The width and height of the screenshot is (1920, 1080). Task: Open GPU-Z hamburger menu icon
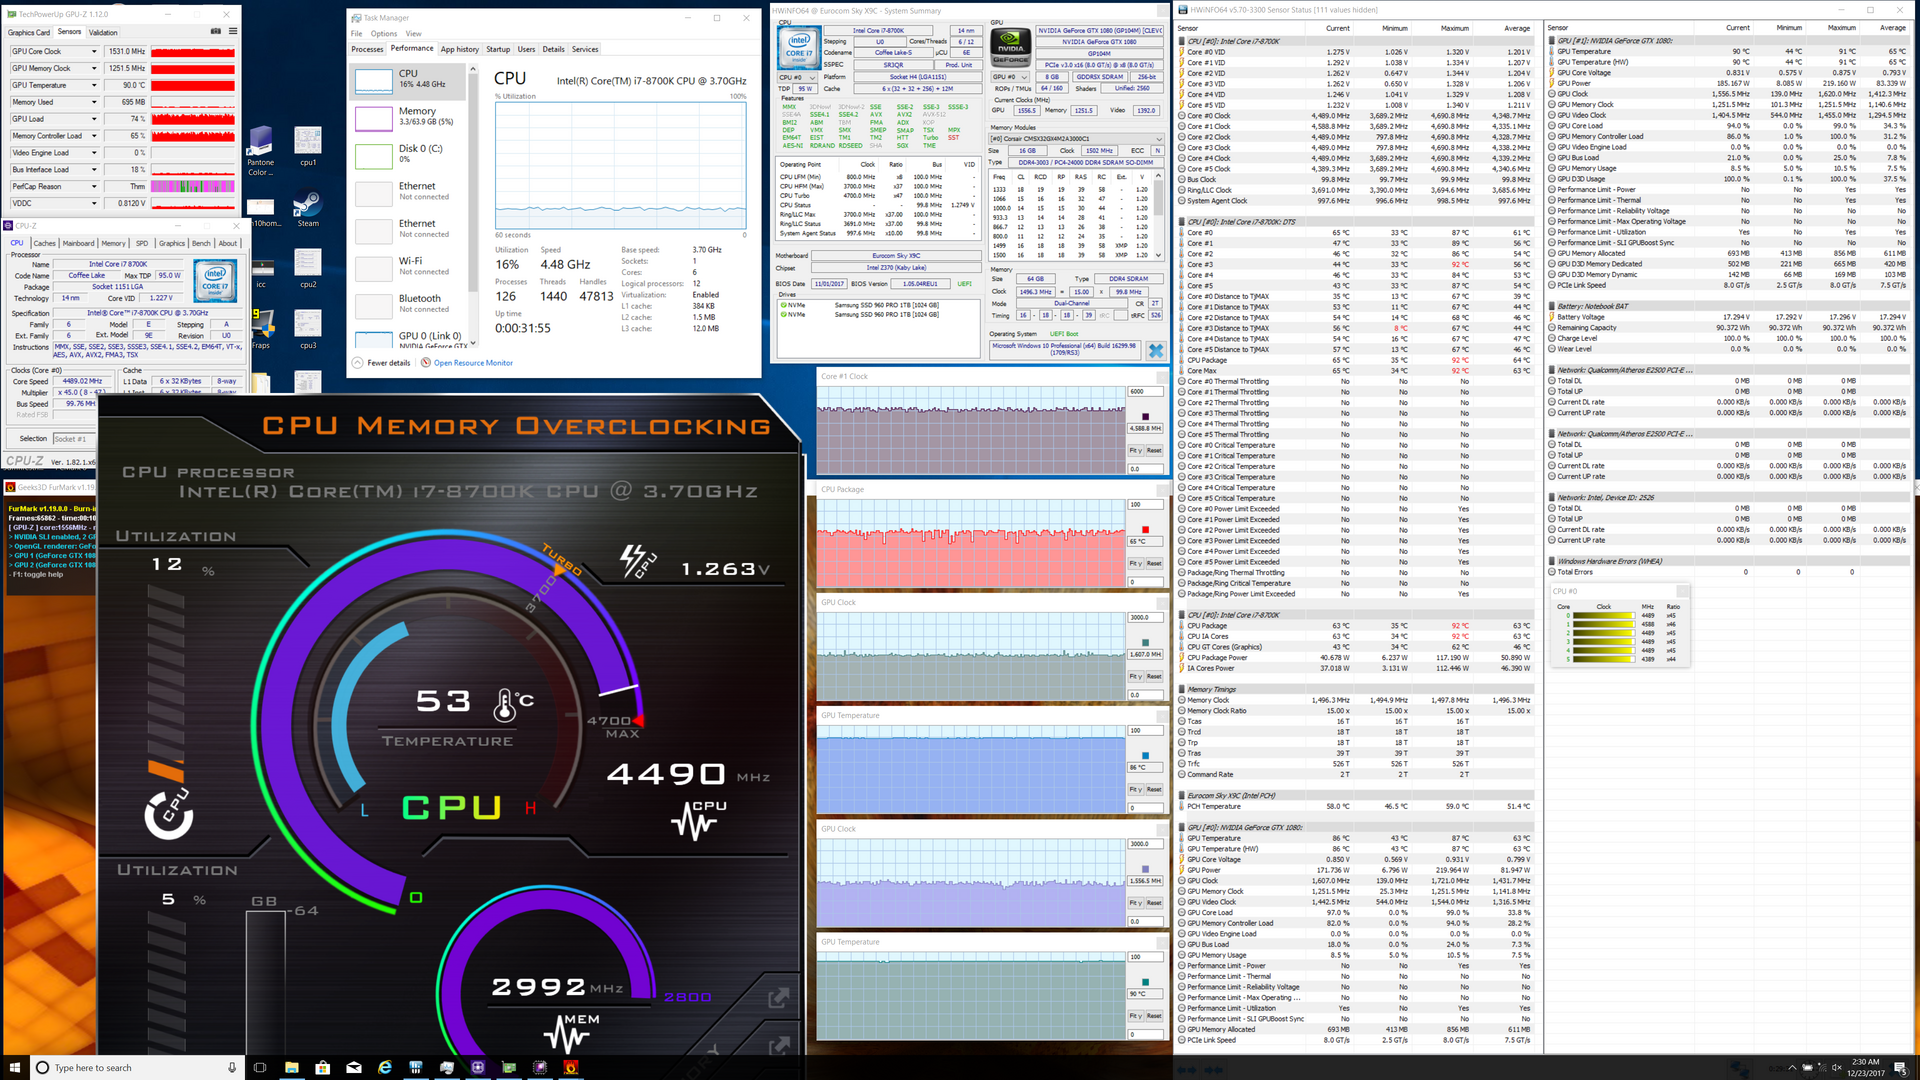click(233, 32)
